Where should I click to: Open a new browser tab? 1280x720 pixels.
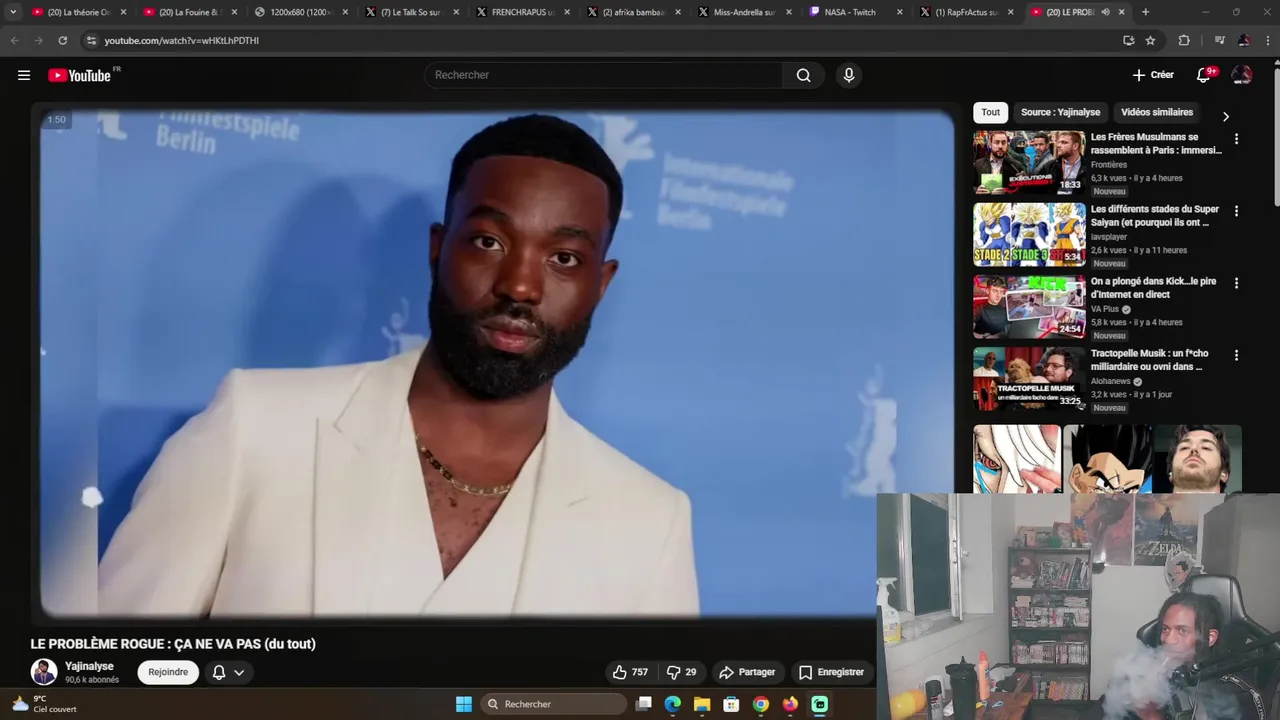1145,12
